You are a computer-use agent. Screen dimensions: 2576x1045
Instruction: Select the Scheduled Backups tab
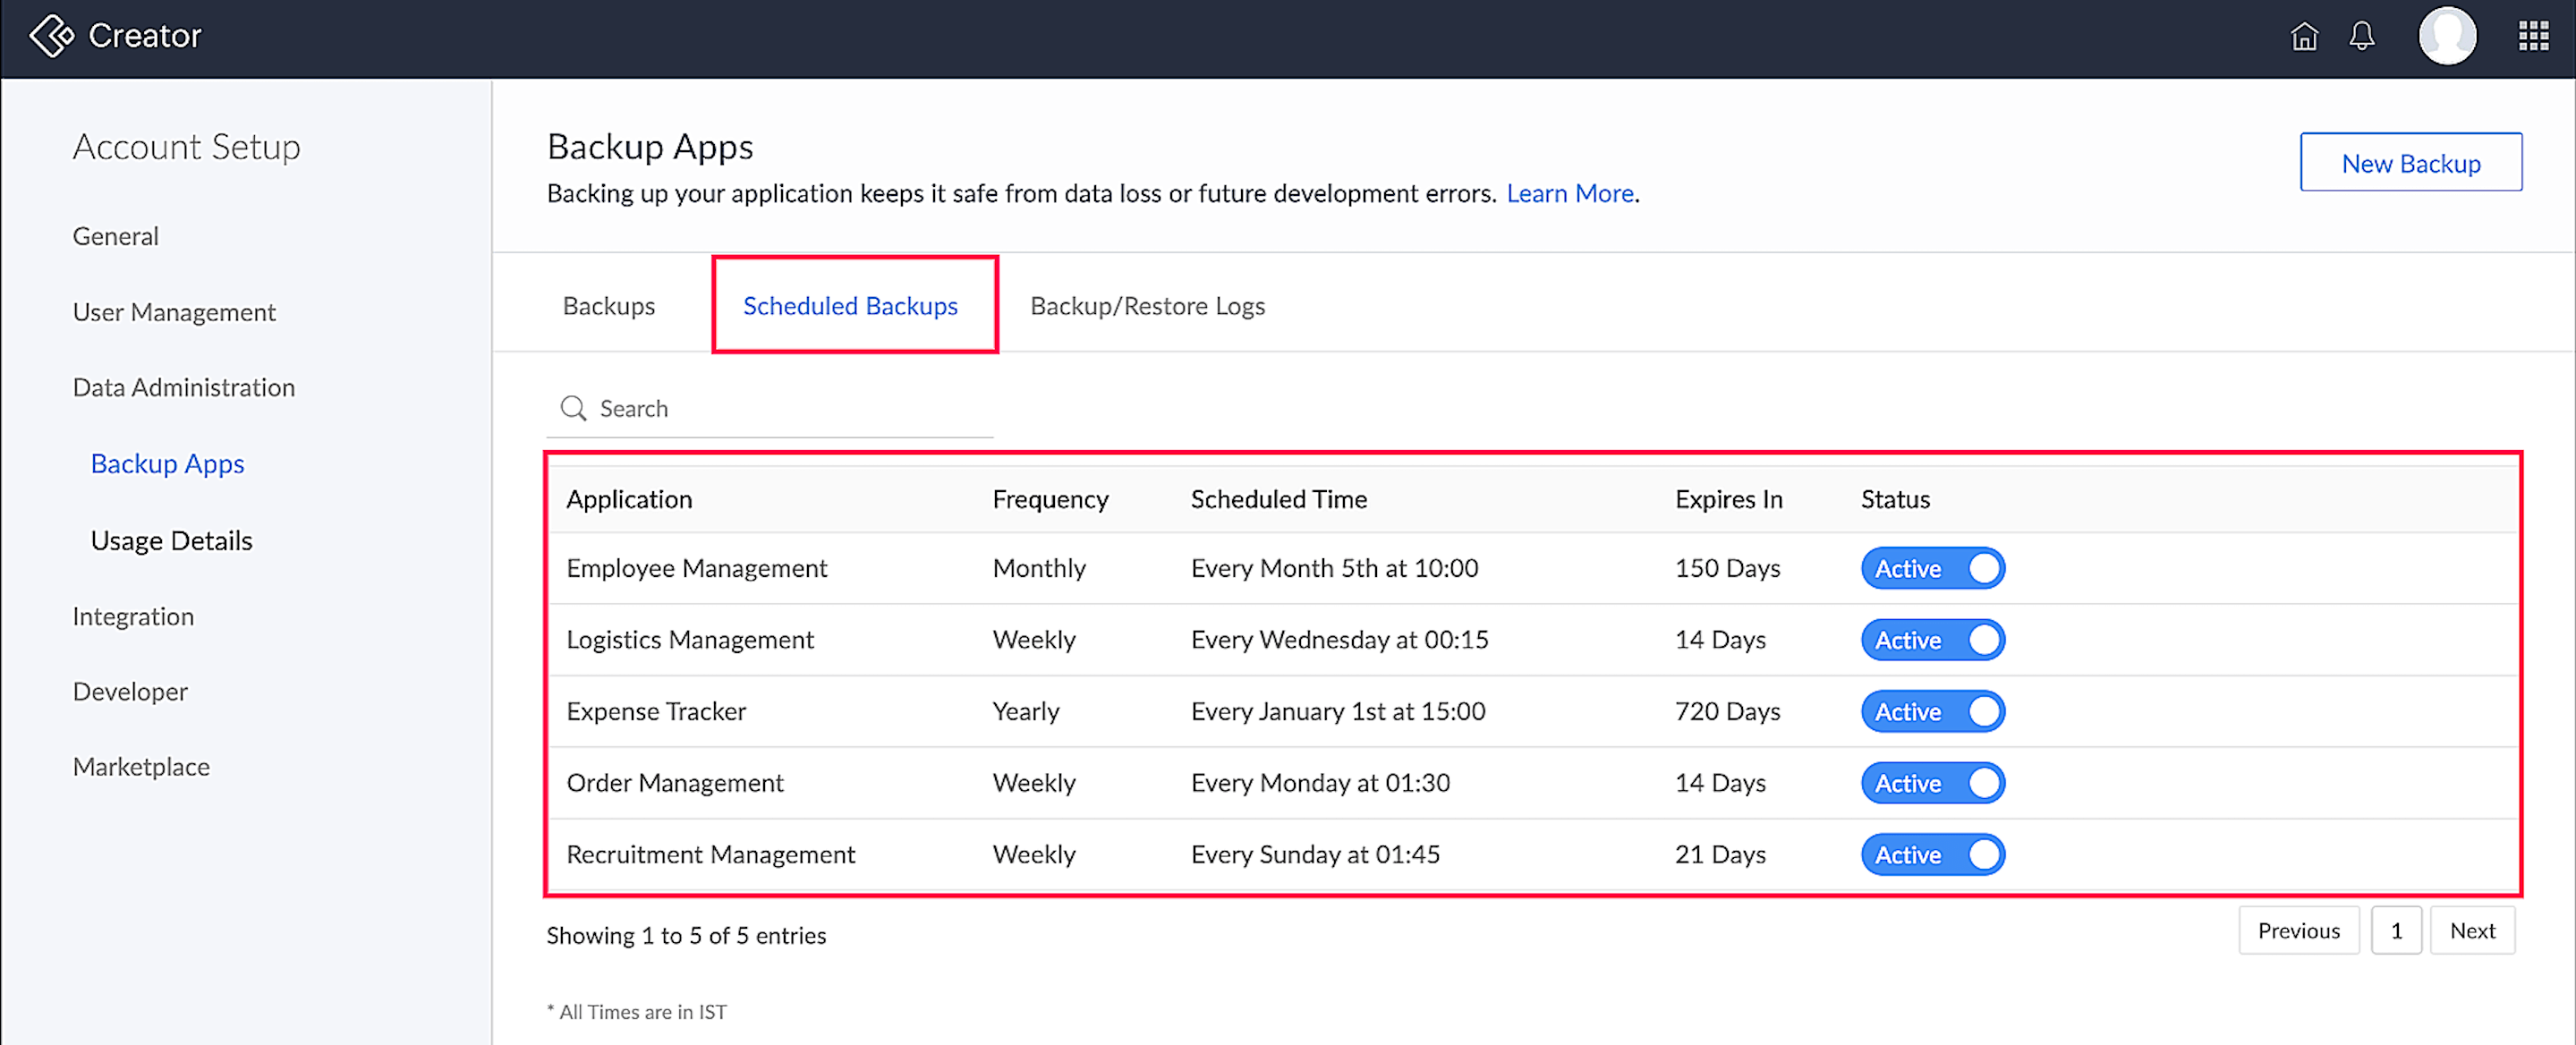tap(850, 306)
